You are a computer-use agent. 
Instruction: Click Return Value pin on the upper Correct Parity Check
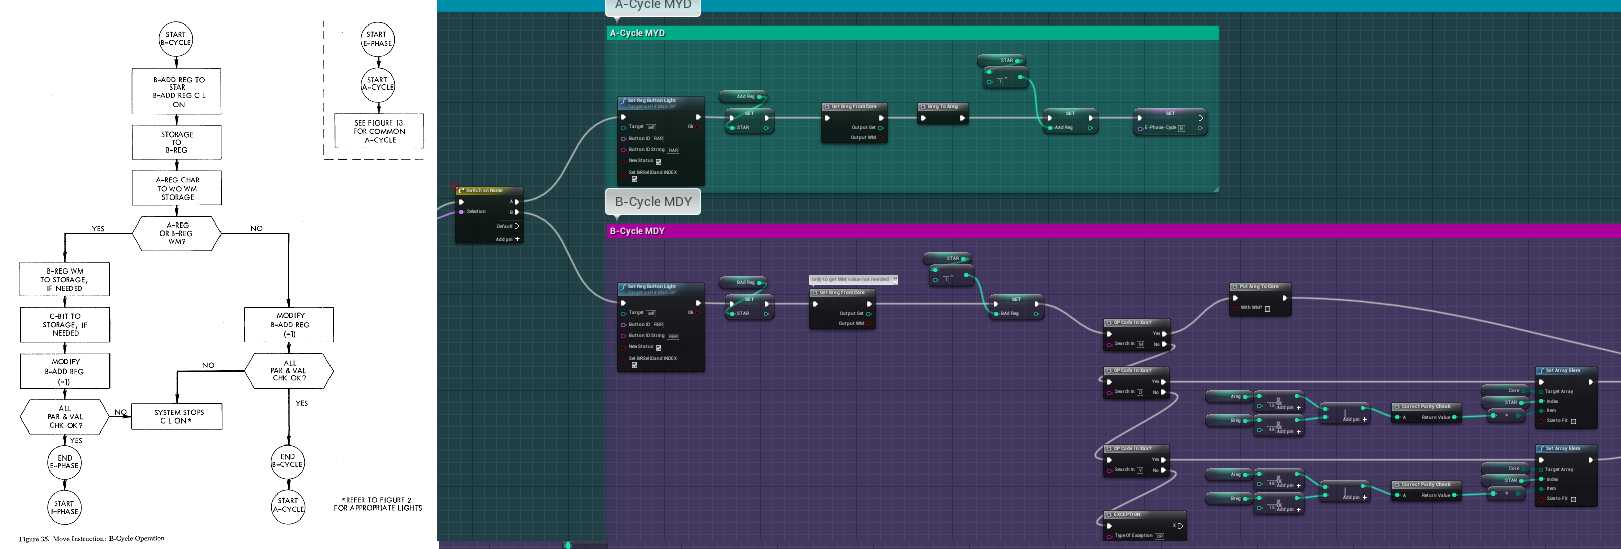1453,417
